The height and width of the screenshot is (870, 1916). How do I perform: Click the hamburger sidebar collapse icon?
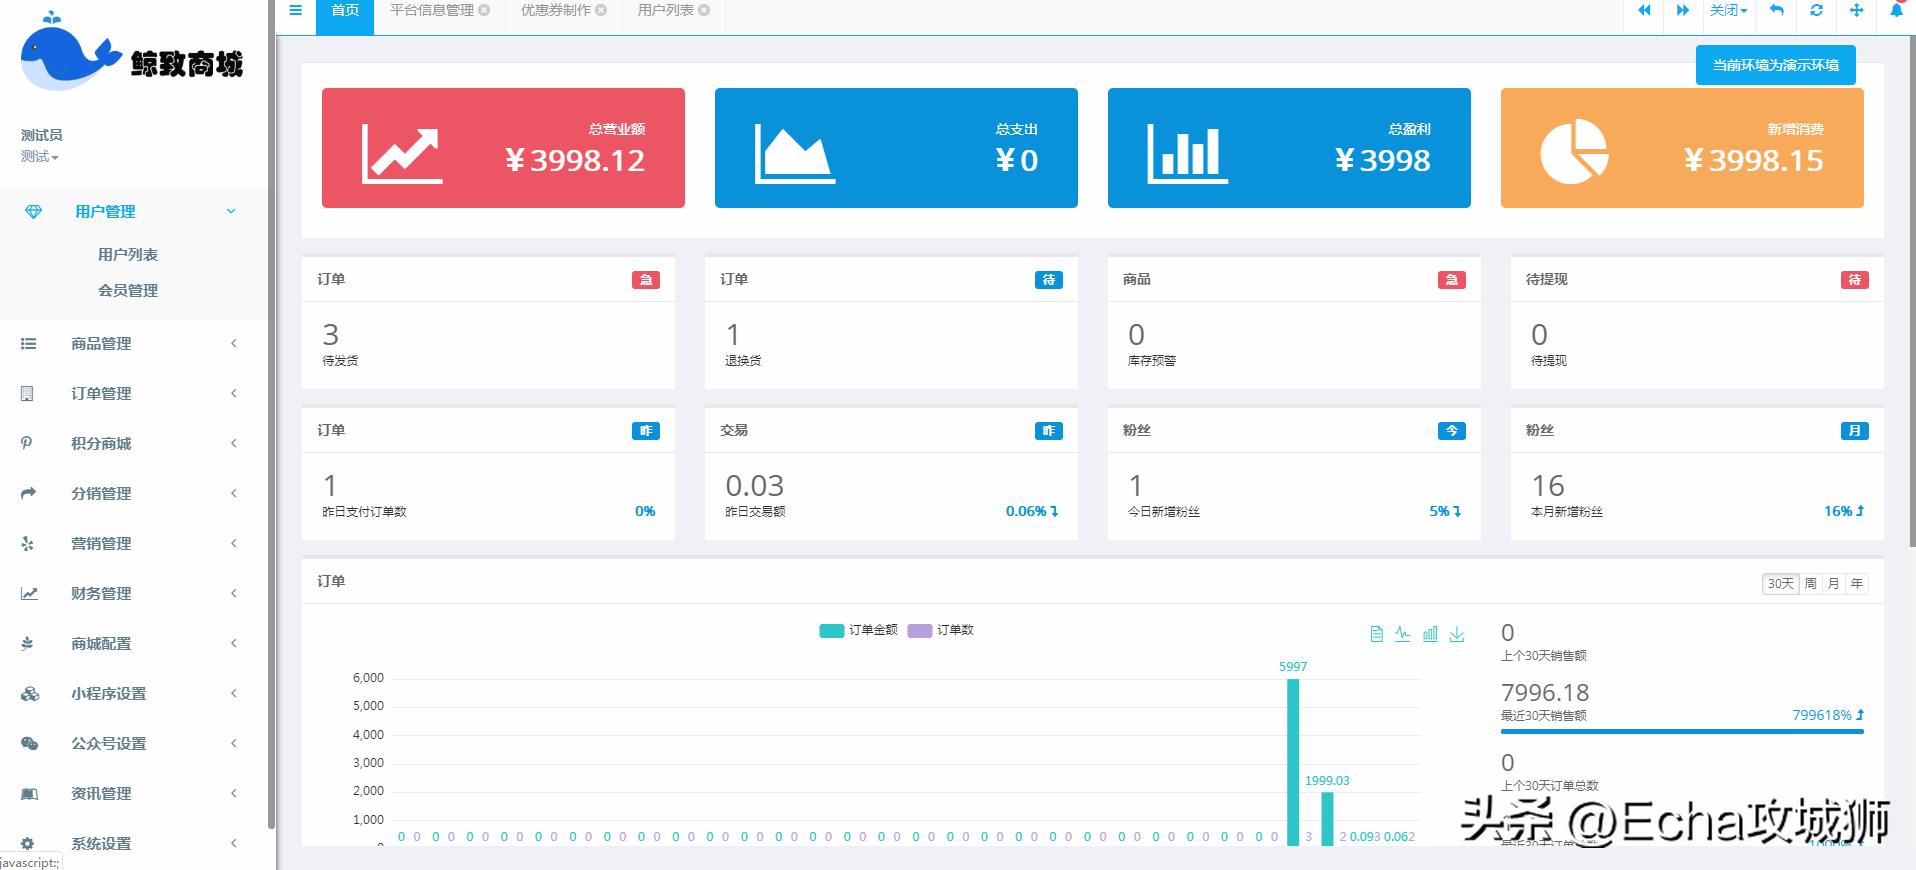(295, 11)
